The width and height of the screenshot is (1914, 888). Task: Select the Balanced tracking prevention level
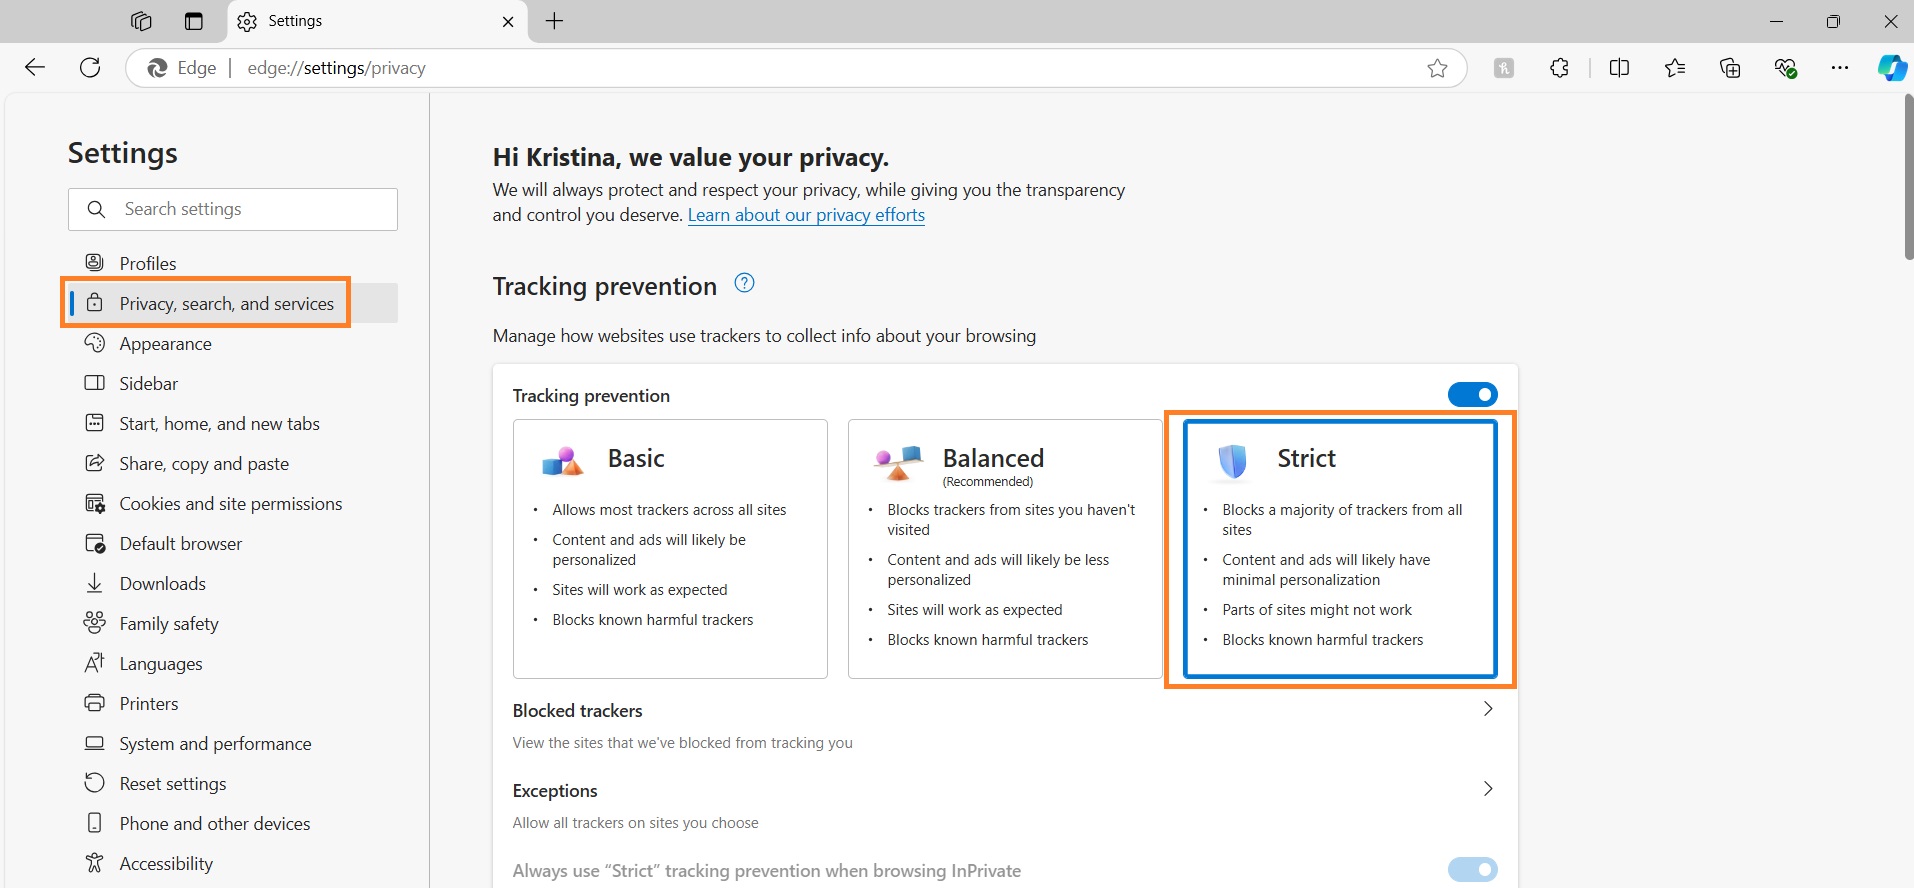click(1004, 549)
